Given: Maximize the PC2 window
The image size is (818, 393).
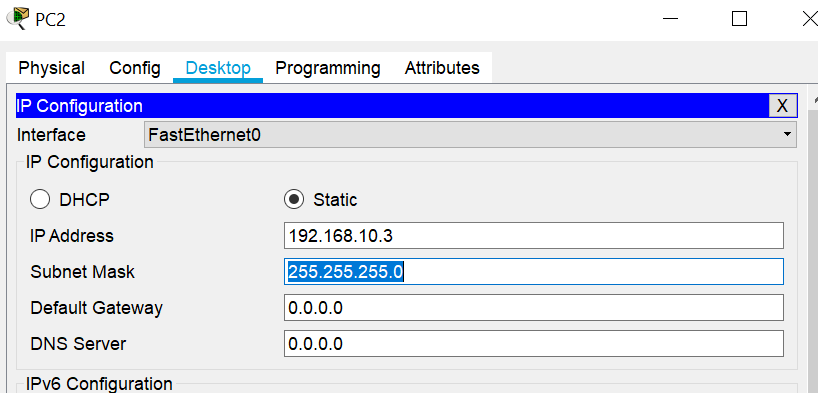Looking at the screenshot, I should coord(739,19).
